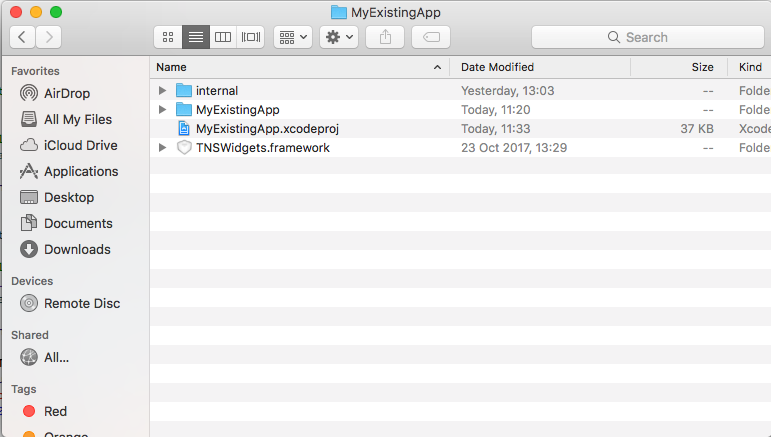Image resolution: width=771 pixels, height=437 pixels.
Task: Click the Share toolbar button
Action: [385, 37]
